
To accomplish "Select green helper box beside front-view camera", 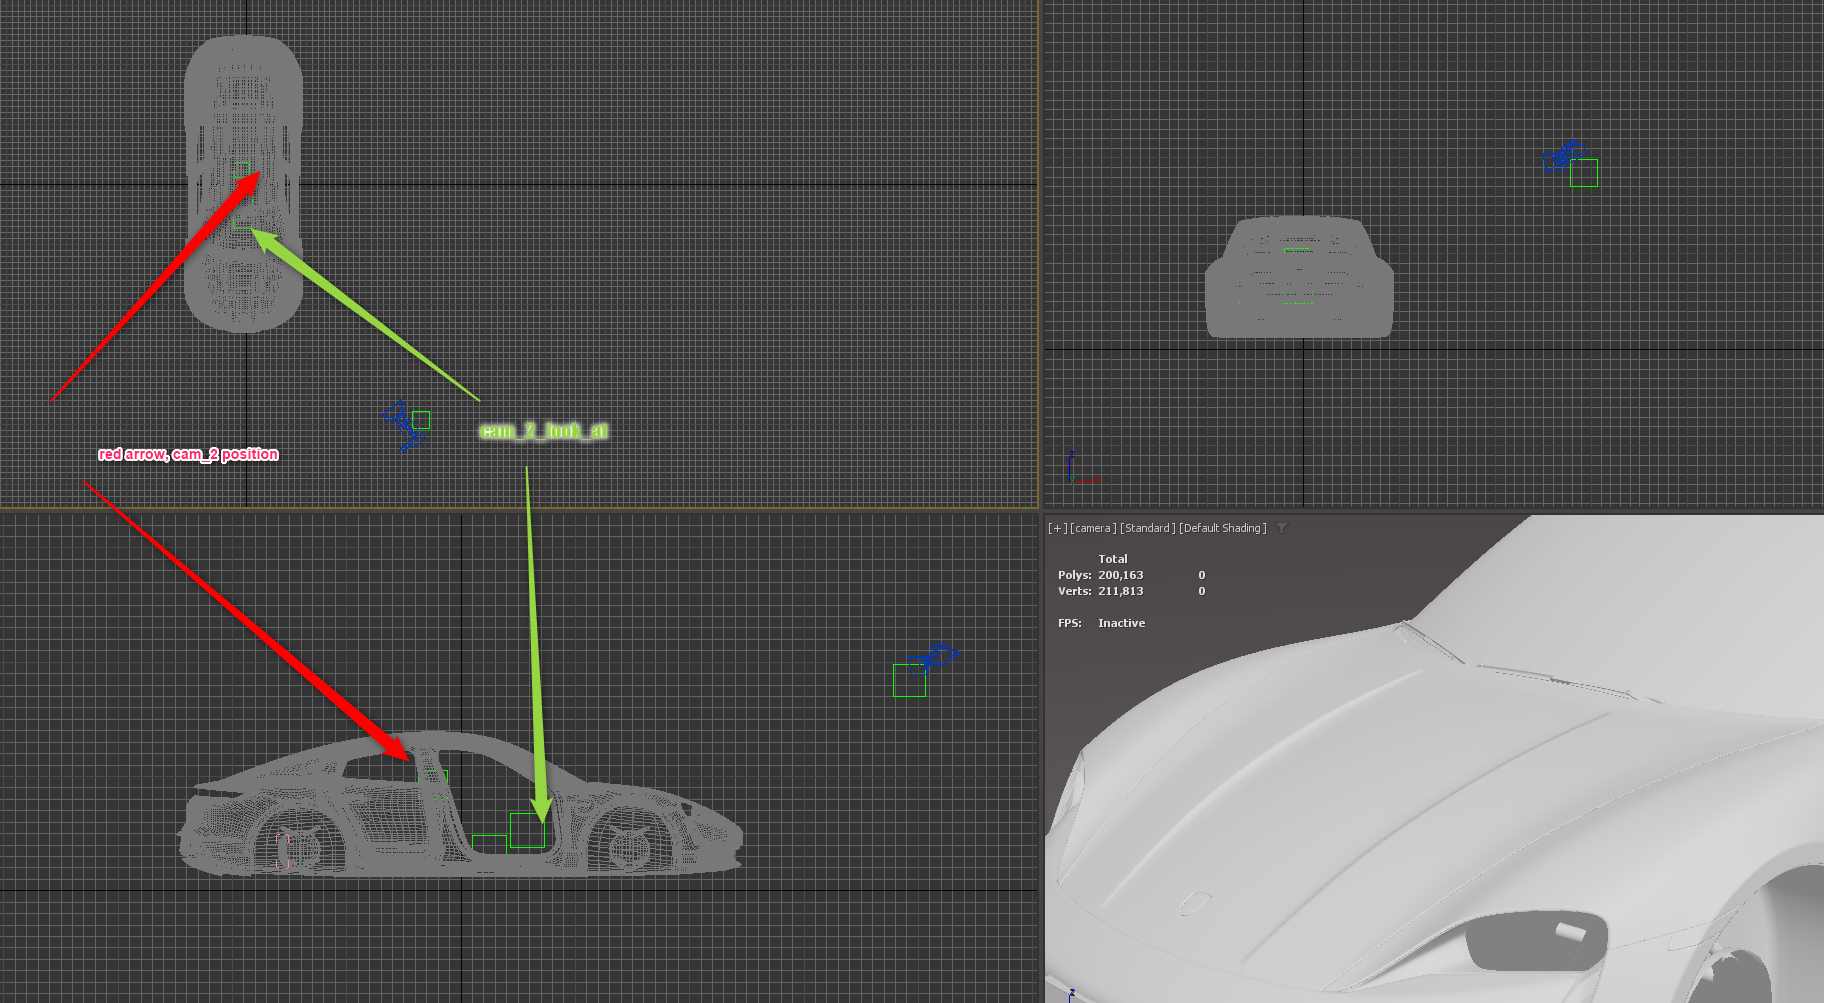I will coord(1583,173).
